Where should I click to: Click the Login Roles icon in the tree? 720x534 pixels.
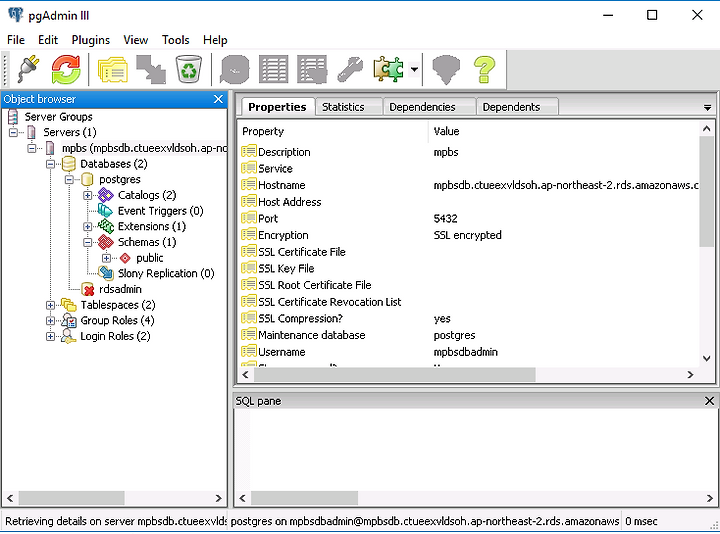pos(68,336)
